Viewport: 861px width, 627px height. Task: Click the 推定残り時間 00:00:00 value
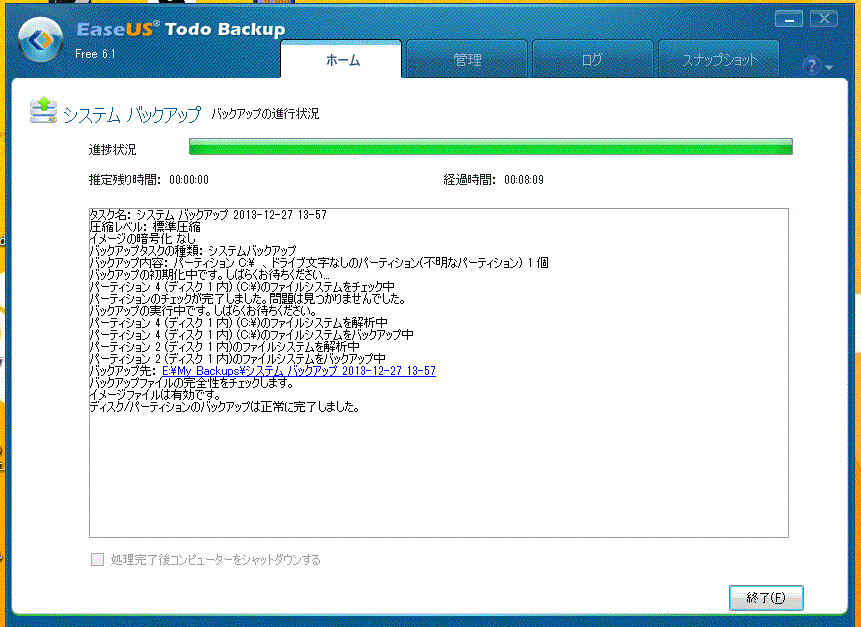pos(189,180)
